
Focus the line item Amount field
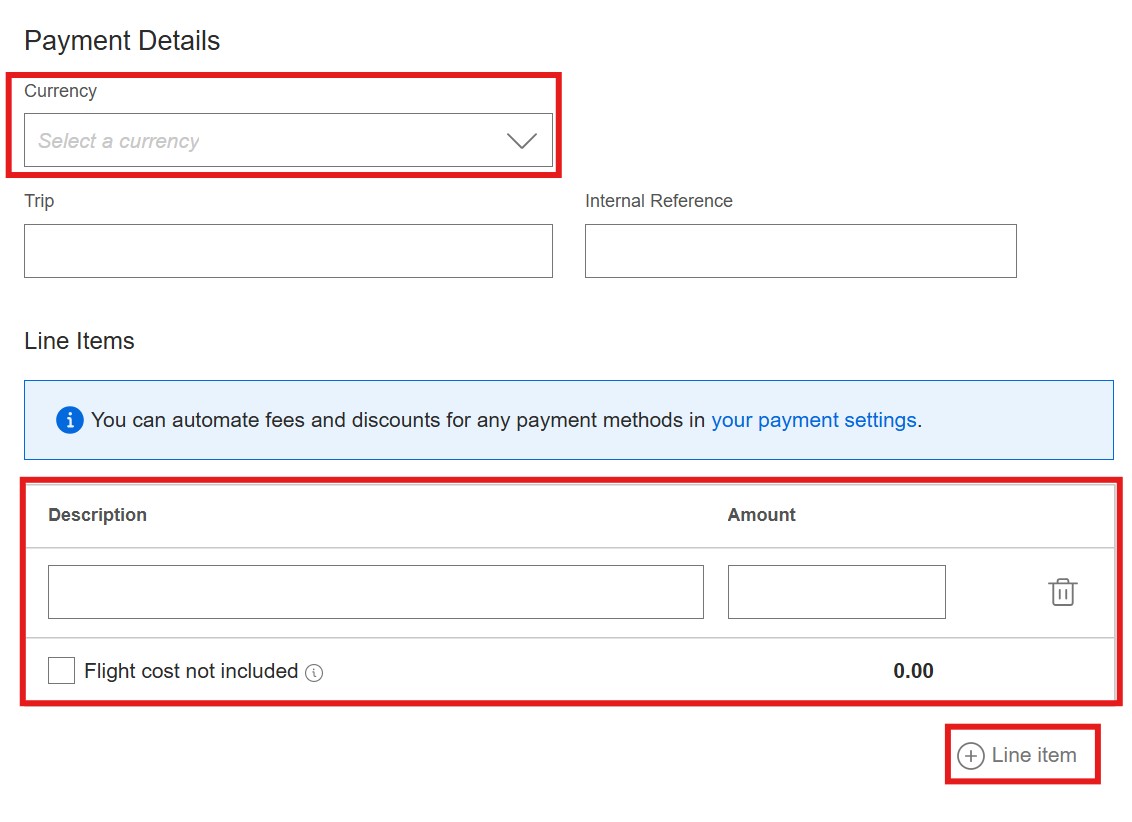click(x=837, y=592)
